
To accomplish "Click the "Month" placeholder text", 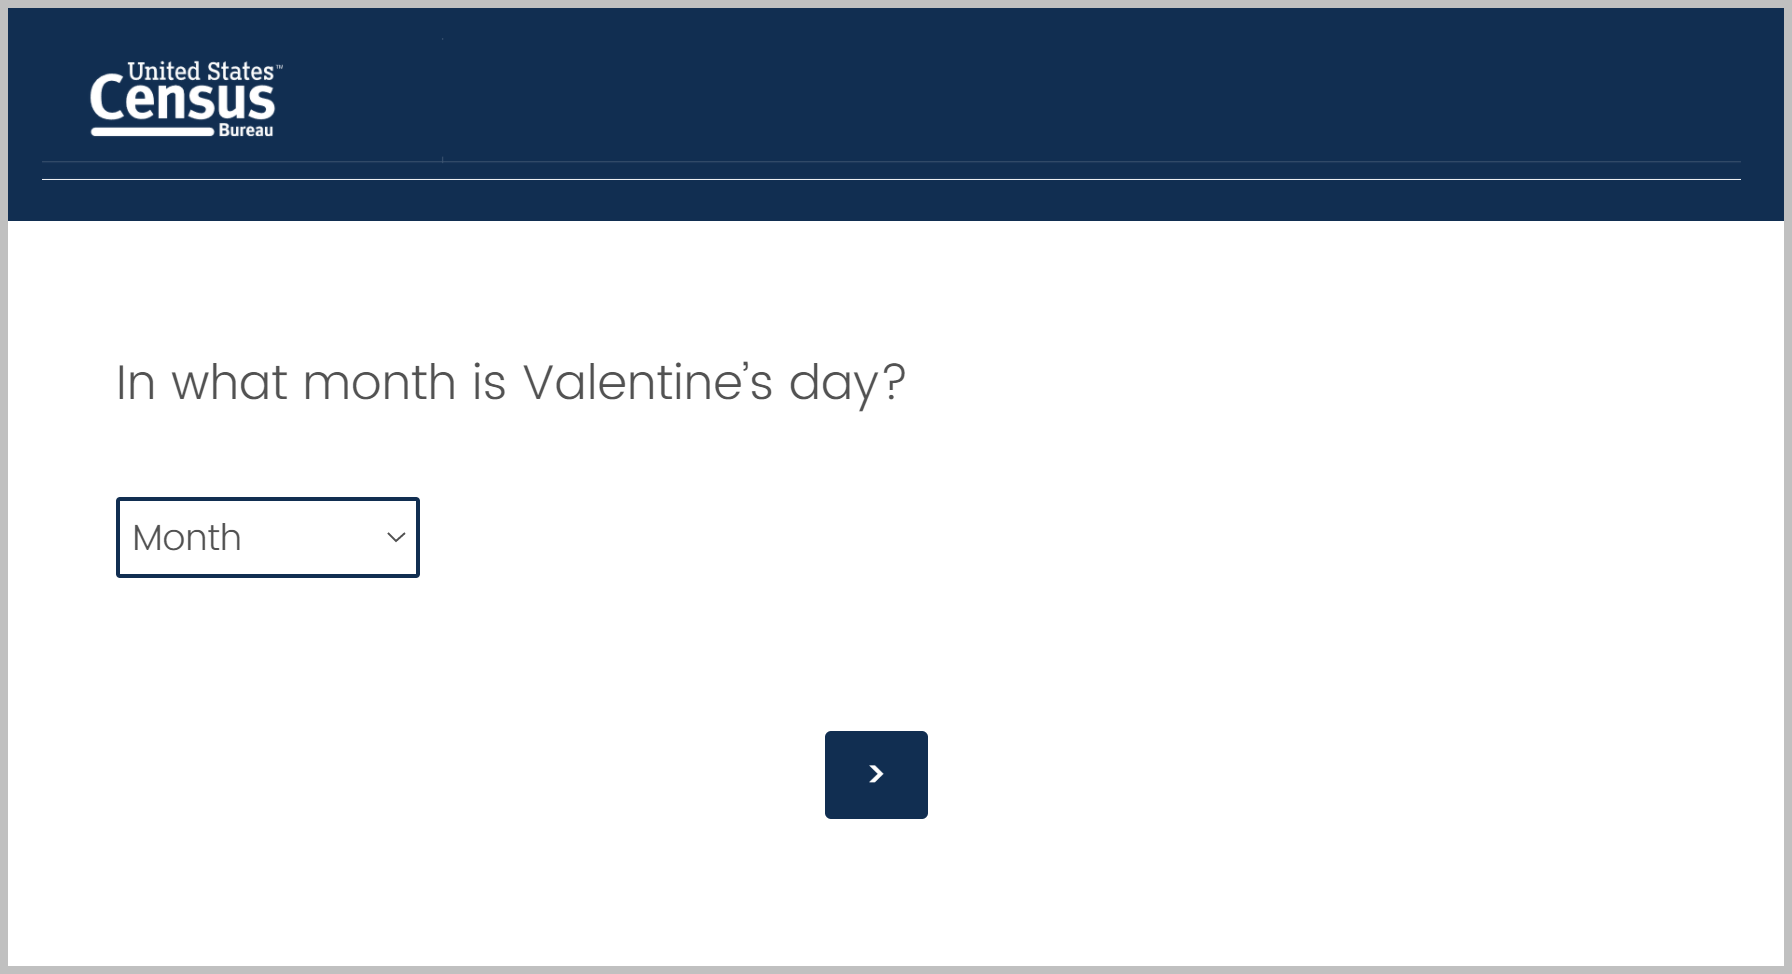I will click(187, 538).
